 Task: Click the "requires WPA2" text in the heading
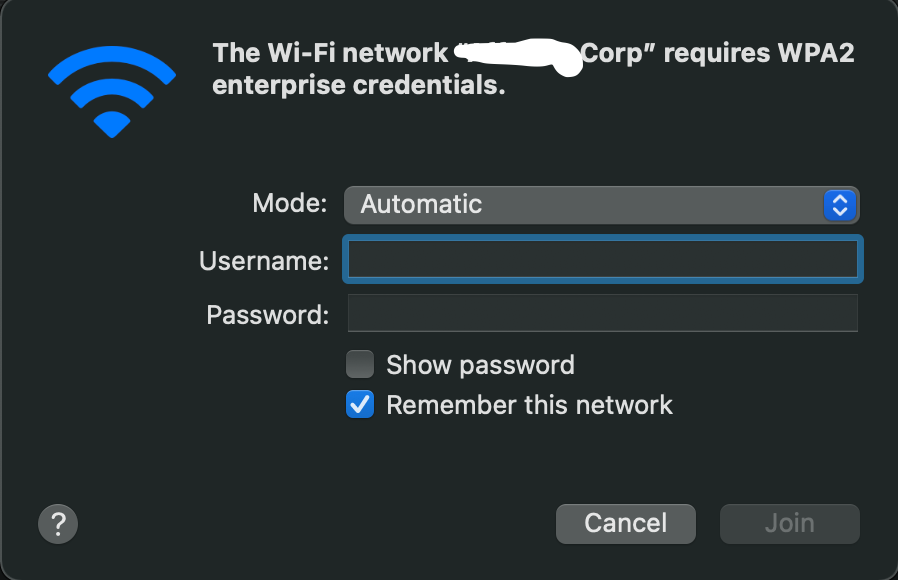coord(759,52)
